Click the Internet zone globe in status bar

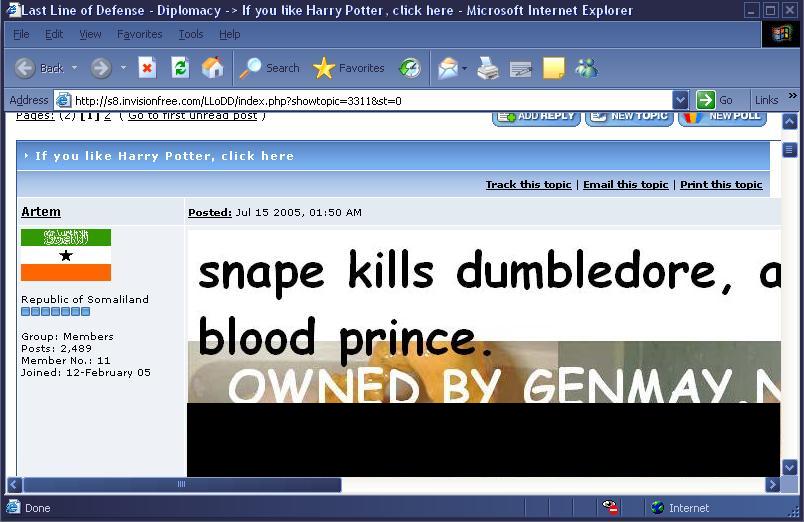click(x=657, y=508)
